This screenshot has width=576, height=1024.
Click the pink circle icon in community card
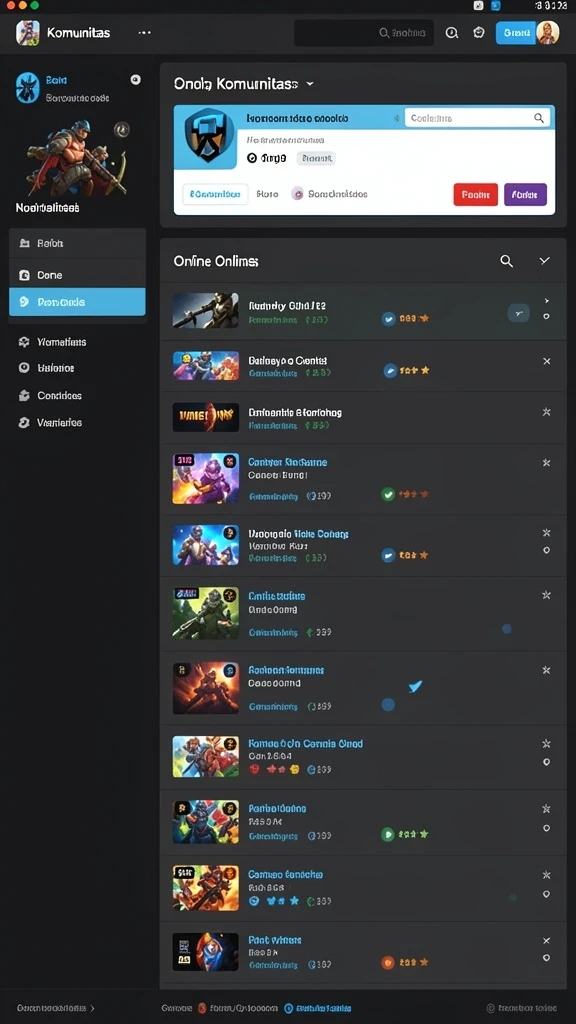297,193
